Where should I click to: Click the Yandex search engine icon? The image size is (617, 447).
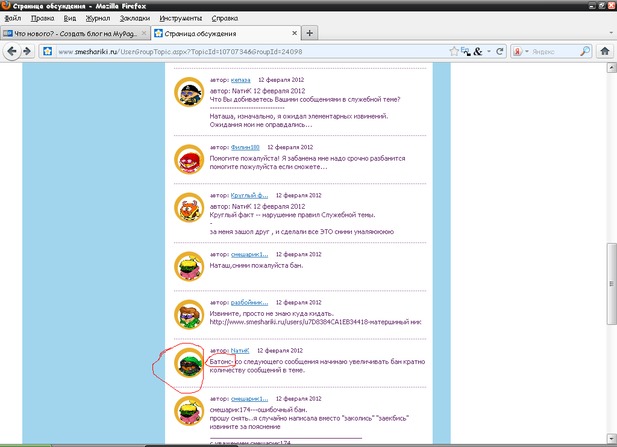(517, 52)
